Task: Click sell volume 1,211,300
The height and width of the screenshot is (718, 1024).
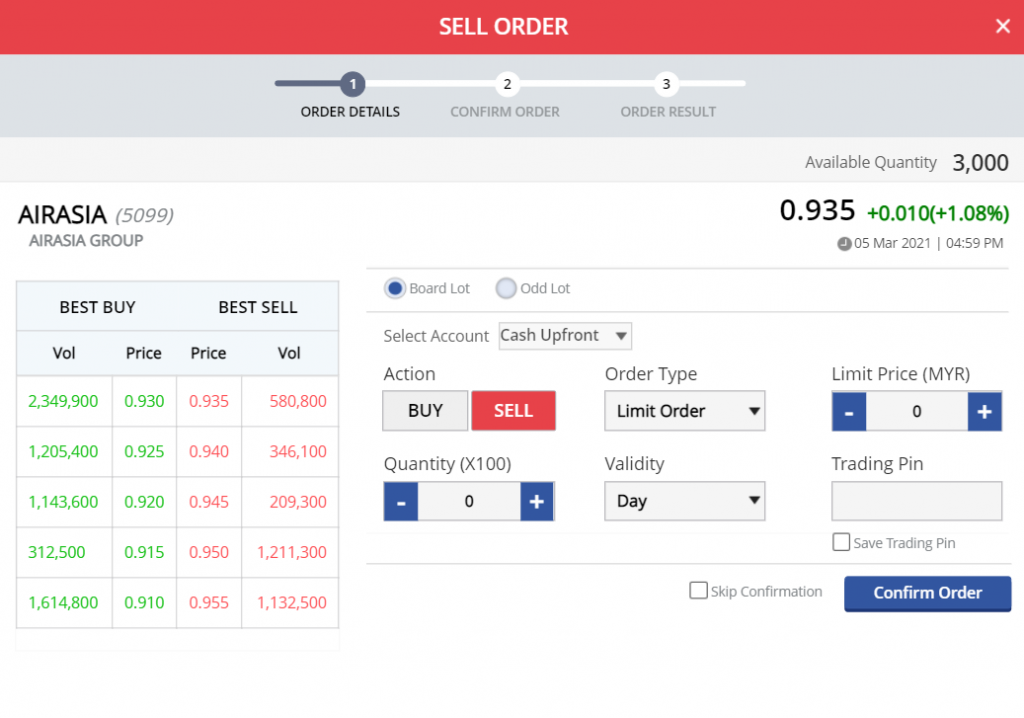Action: coord(291,552)
